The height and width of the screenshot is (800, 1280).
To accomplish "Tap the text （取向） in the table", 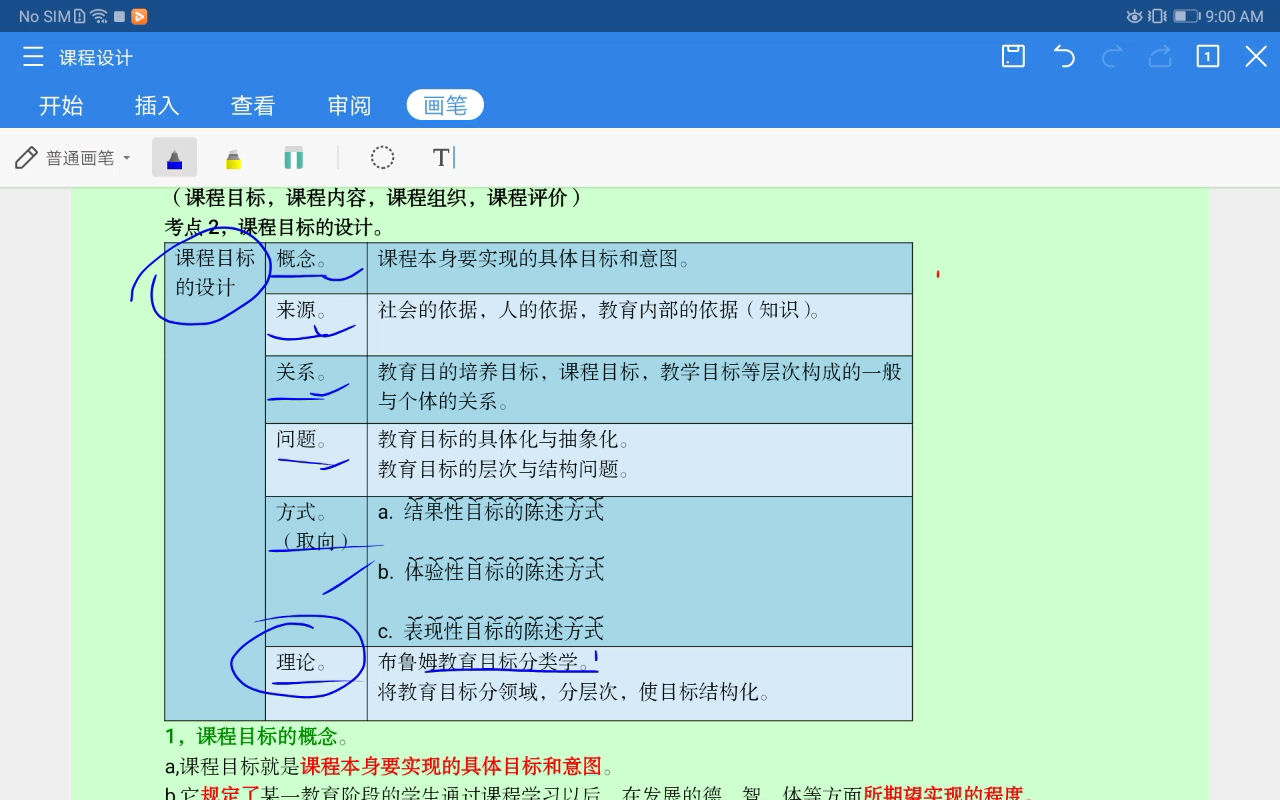I will [315, 541].
